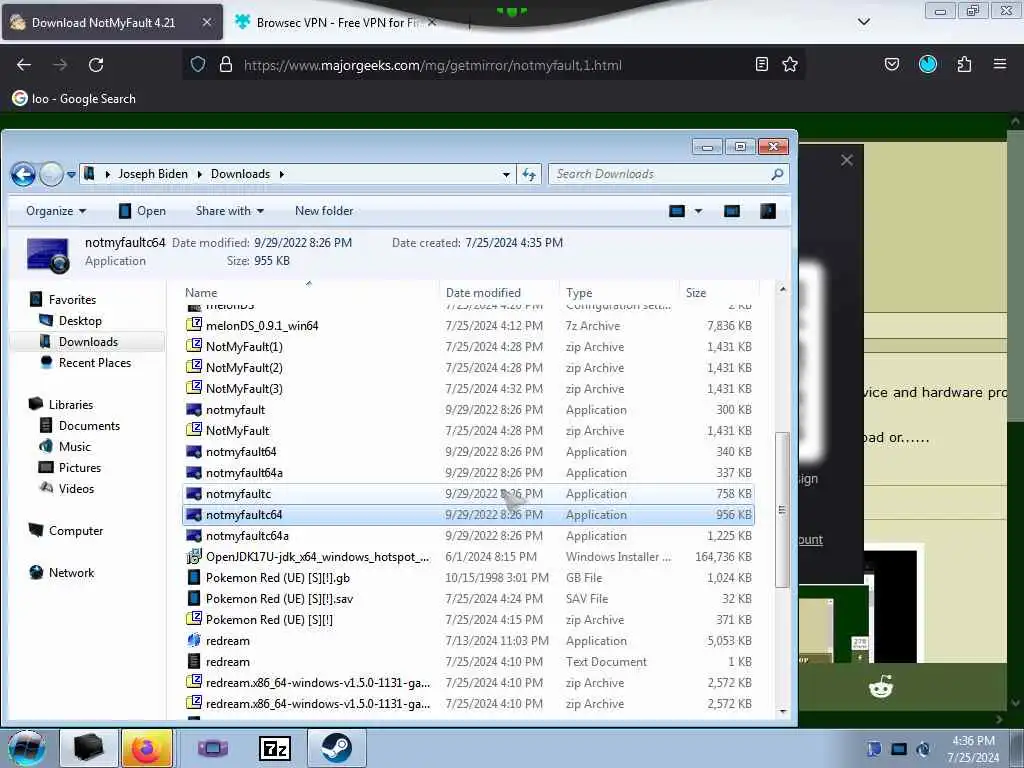The image size is (1024, 768).
Task: Click New folder button
Action: coord(324,211)
